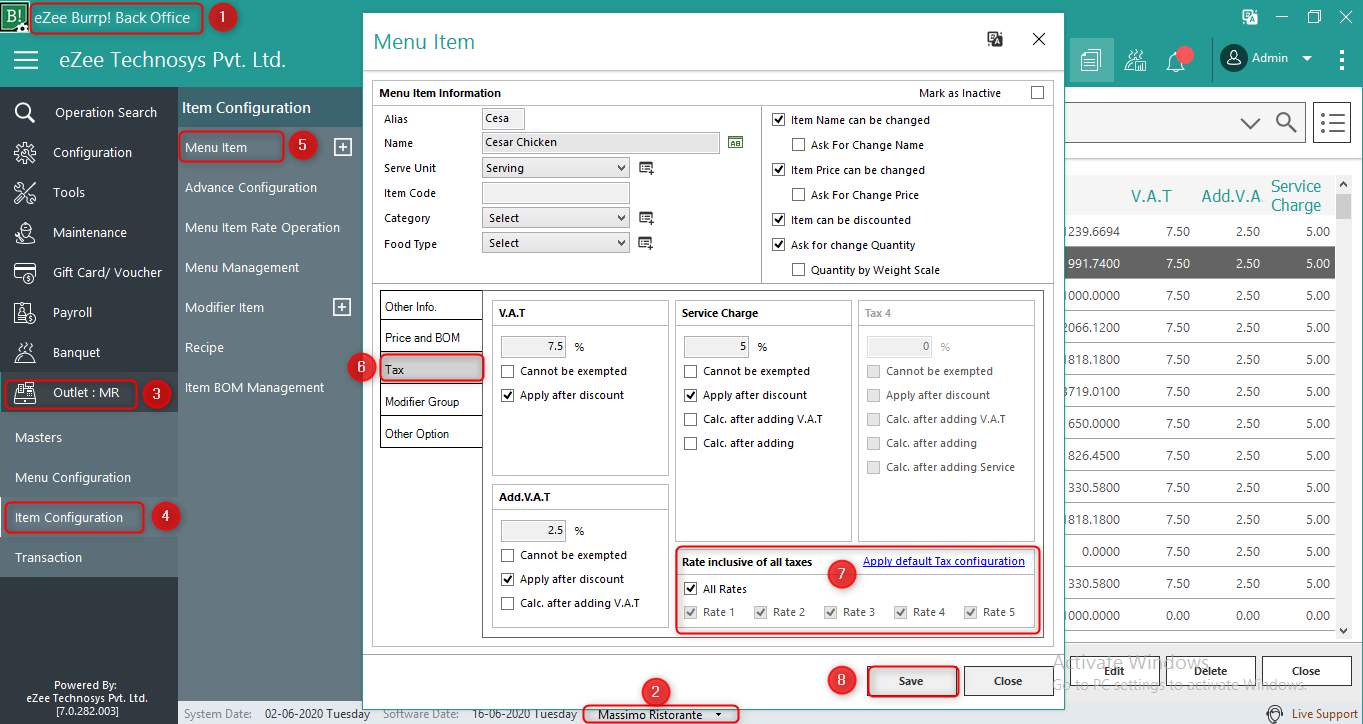Image resolution: width=1363 pixels, height=724 pixels.
Task: Open Menu Item Rate Operation
Action: (x=263, y=227)
